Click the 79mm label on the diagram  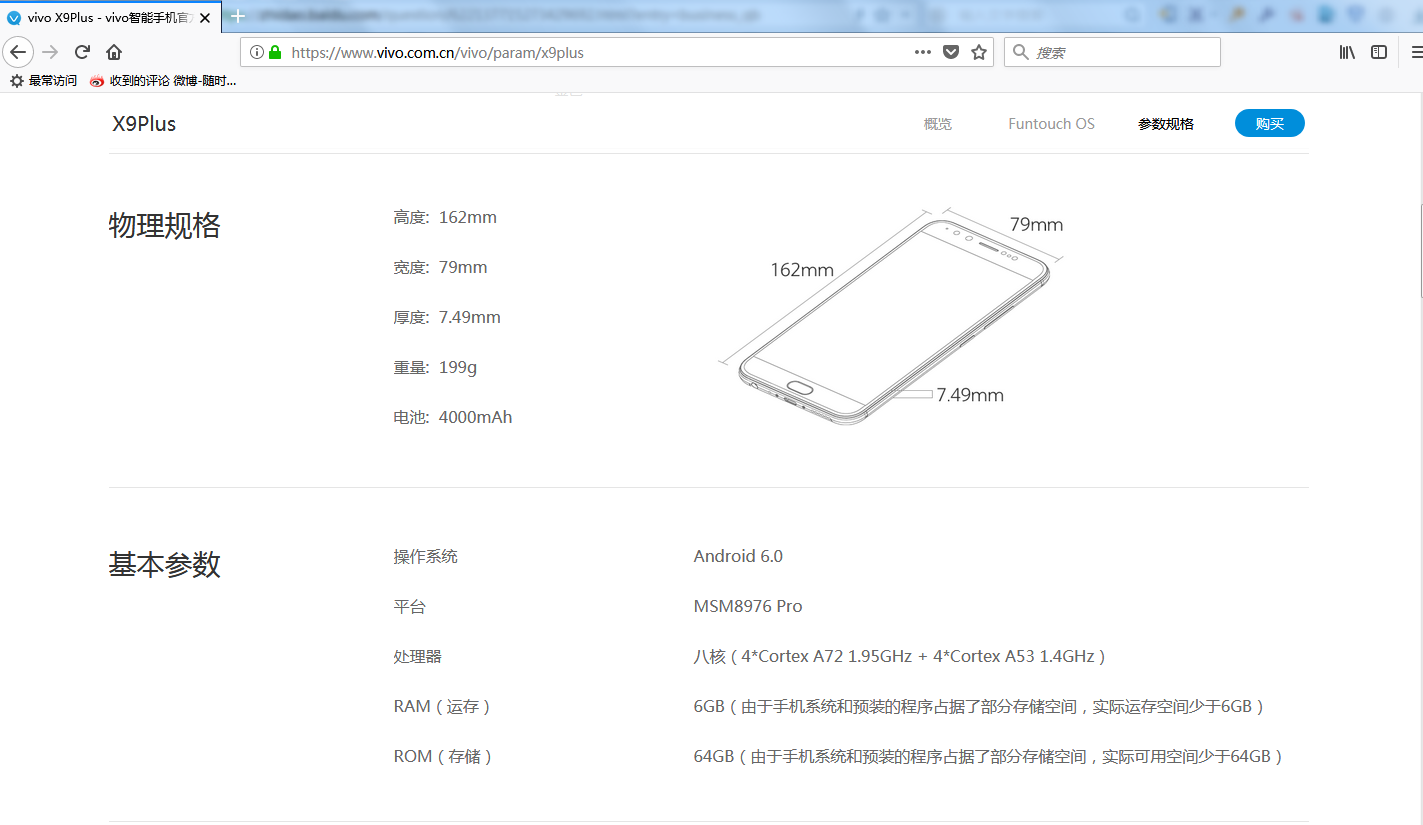(x=1036, y=224)
